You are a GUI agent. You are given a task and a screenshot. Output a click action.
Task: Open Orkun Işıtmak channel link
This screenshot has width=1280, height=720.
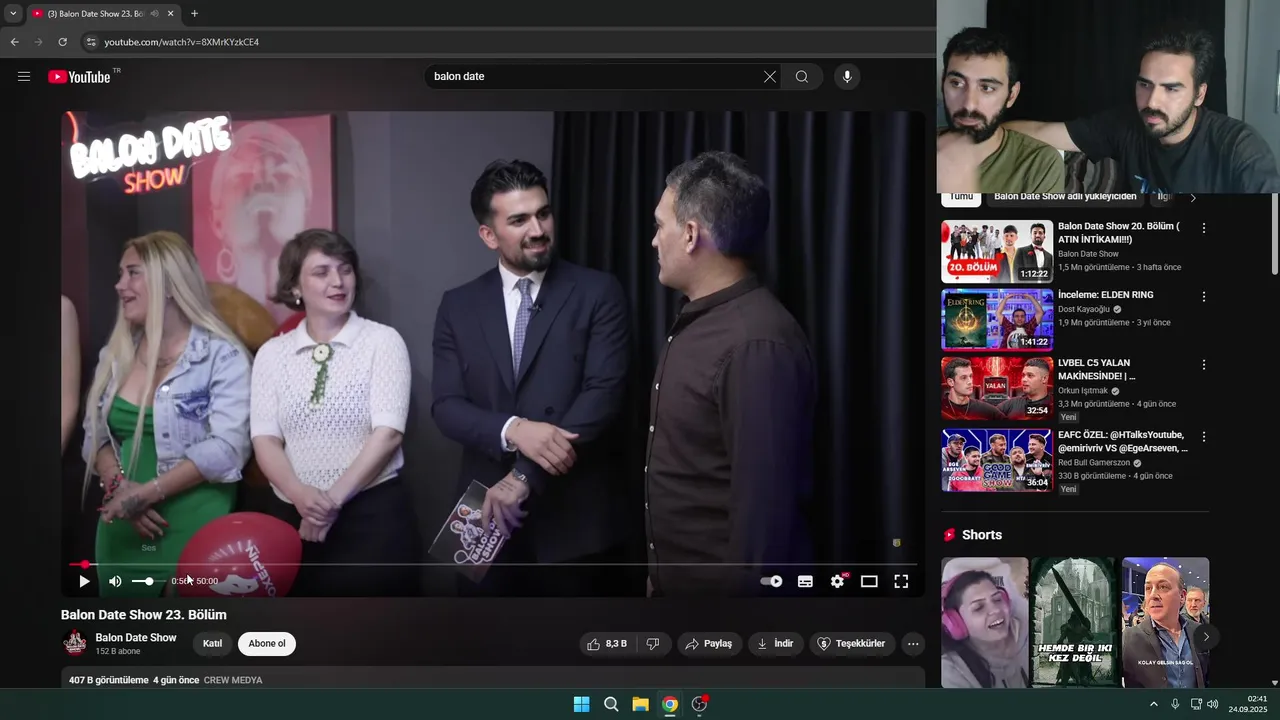tap(1083, 391)
